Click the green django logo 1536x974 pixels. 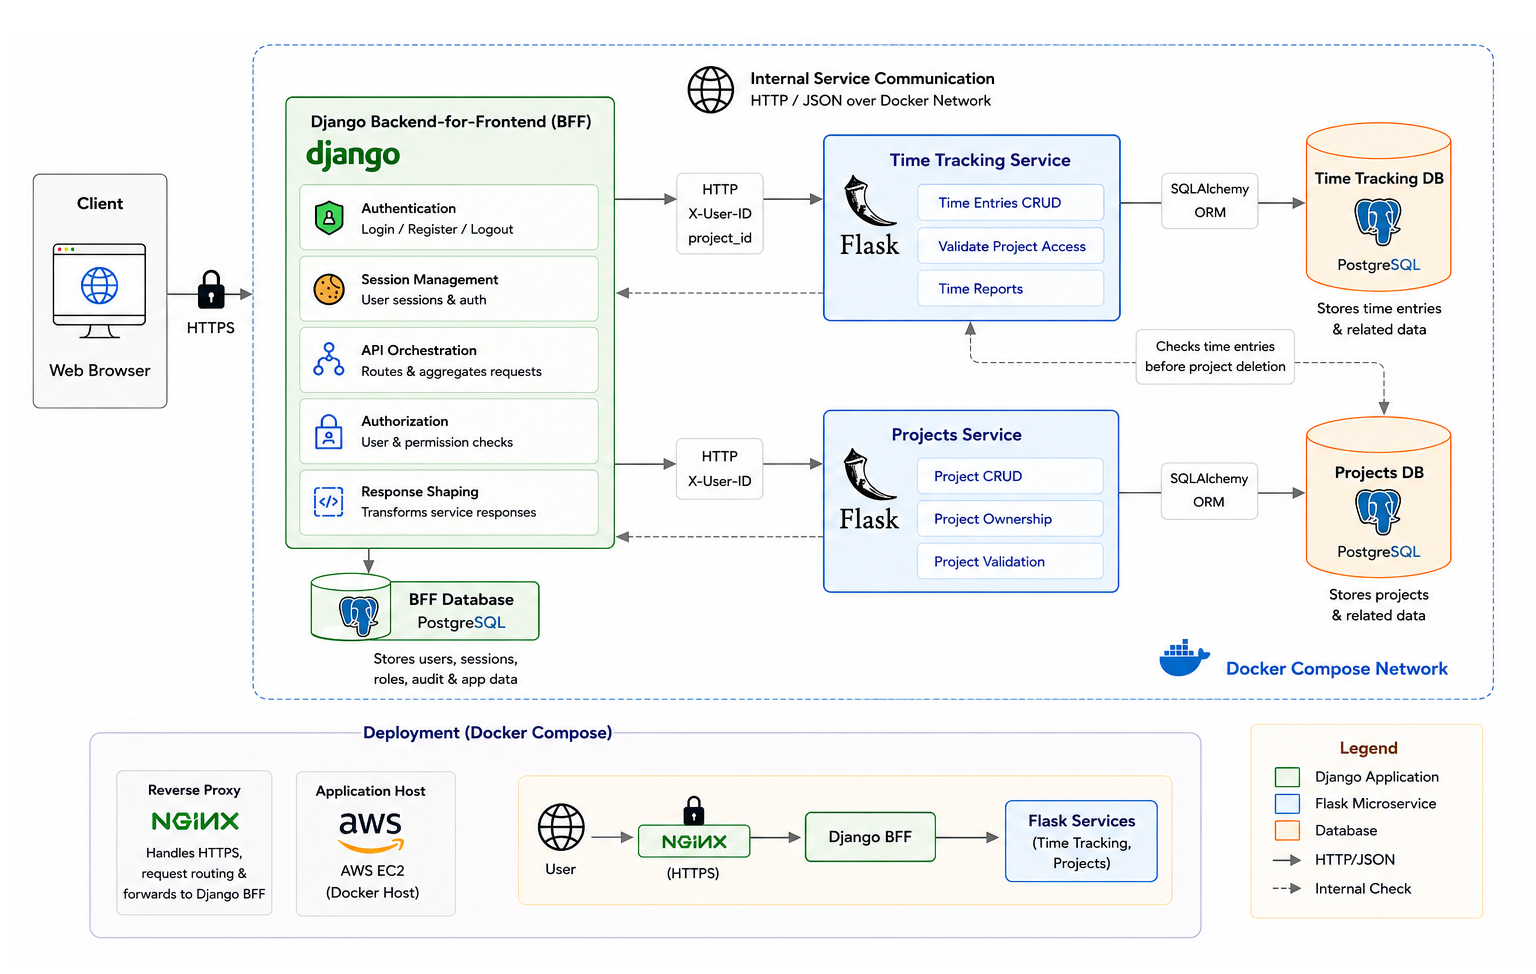353,155
